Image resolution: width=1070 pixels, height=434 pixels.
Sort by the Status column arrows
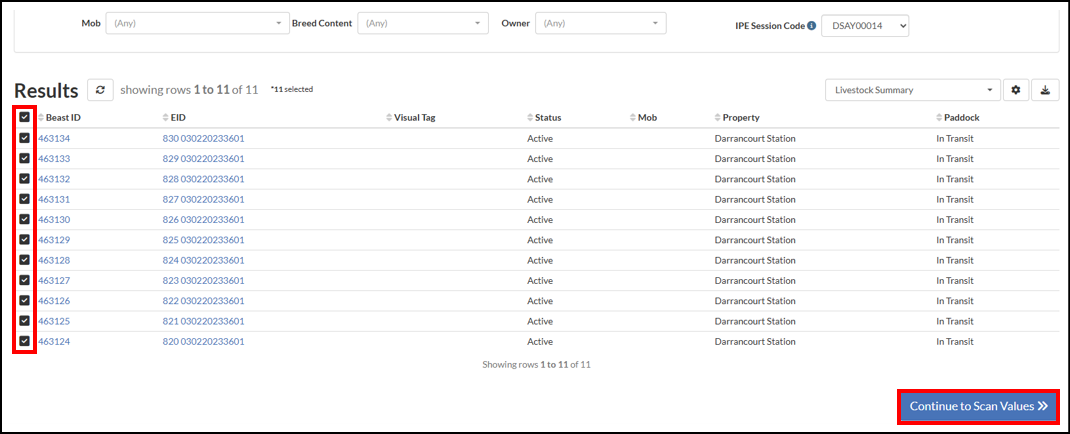pos(530,117)
